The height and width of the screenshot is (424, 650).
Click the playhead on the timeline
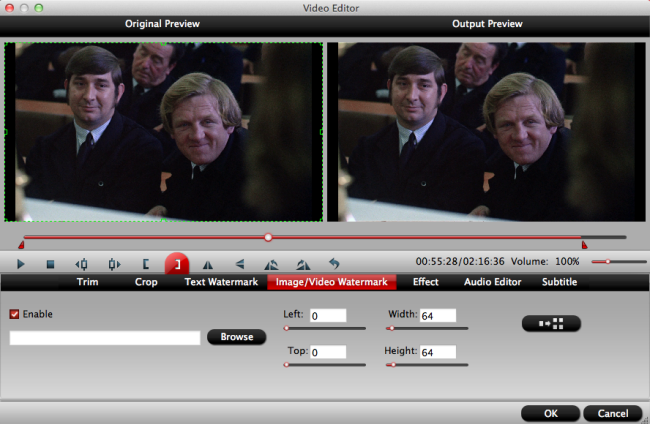tap(268, 237)
